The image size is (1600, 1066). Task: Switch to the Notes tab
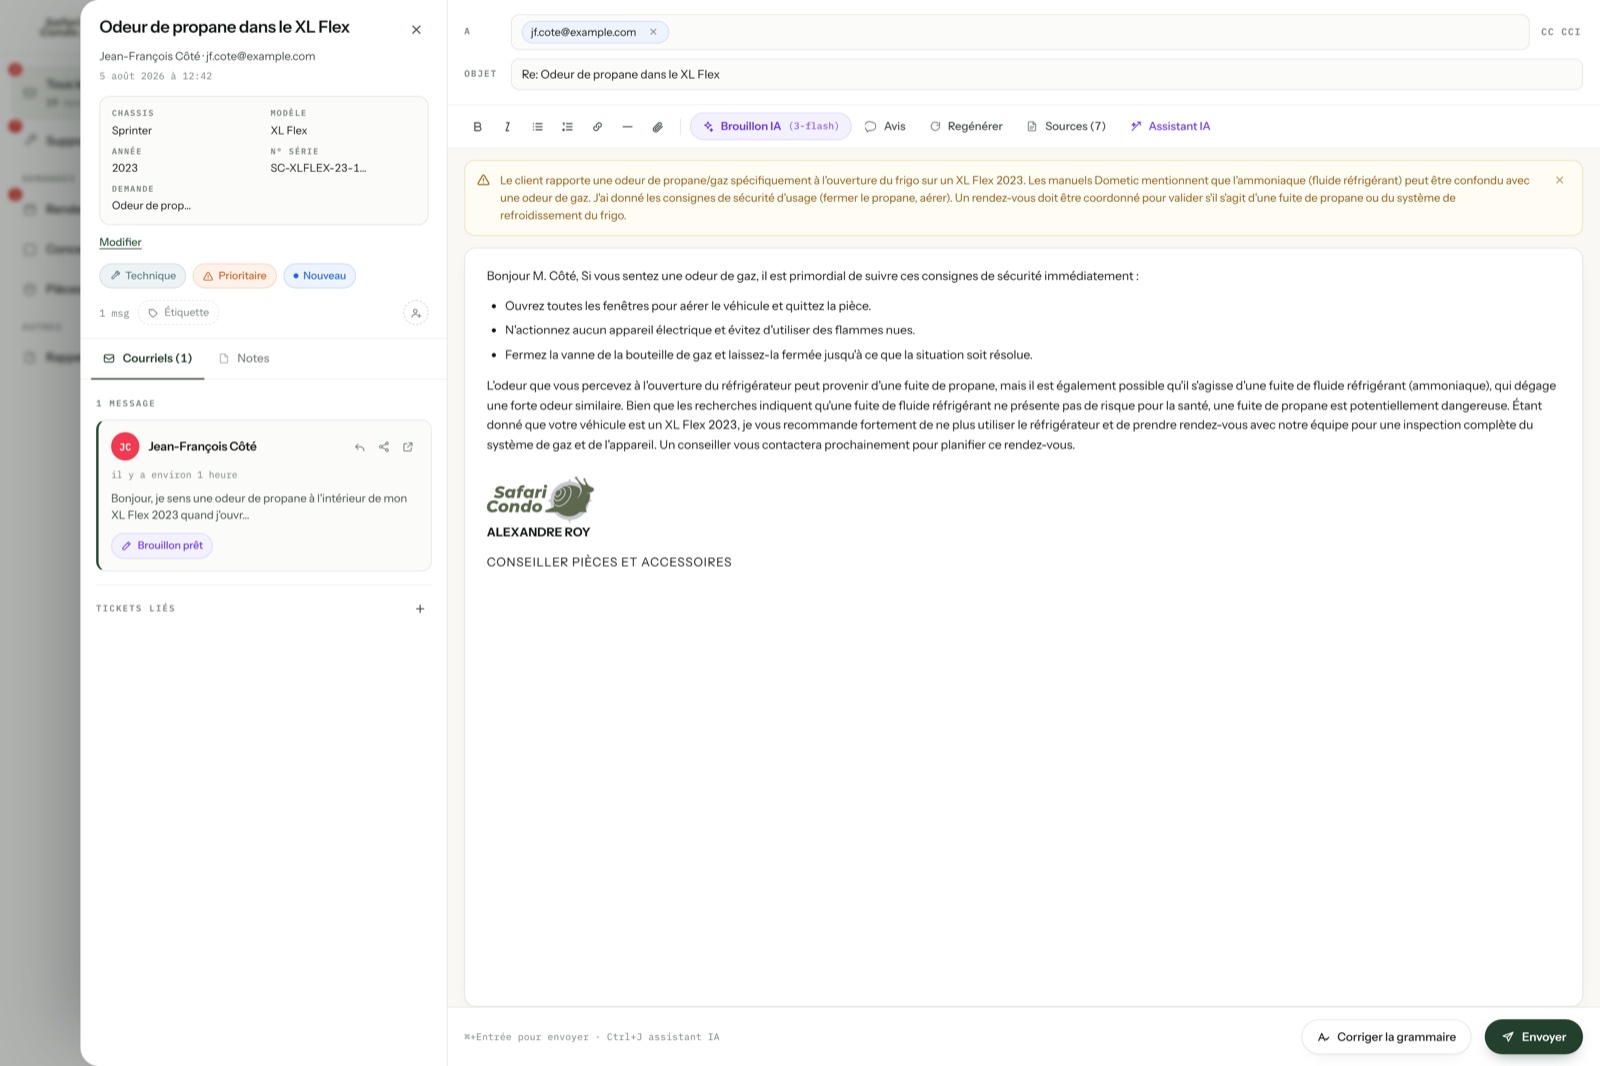pyautogui.click(x=244, y=358)
